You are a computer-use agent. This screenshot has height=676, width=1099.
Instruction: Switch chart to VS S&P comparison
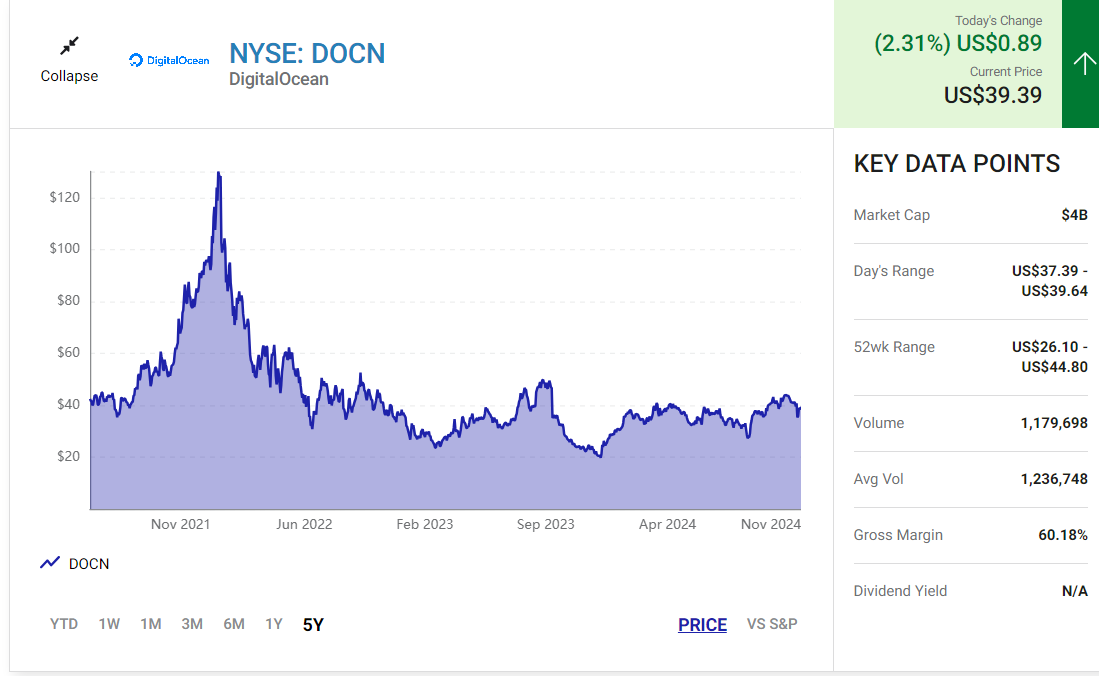[772, 624]
